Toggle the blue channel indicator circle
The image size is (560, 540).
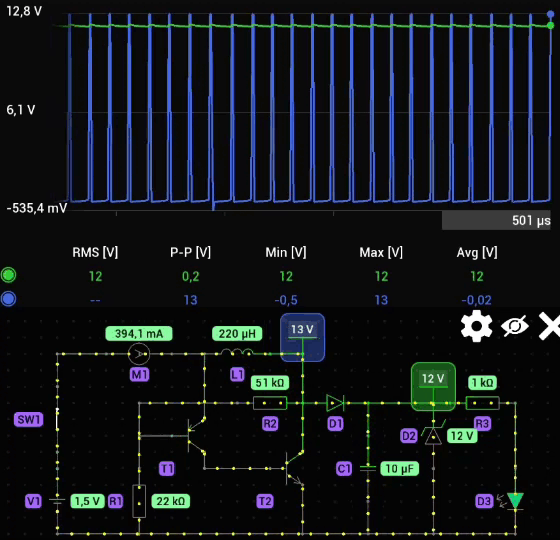pyautogui.click(x=9, y=299)
